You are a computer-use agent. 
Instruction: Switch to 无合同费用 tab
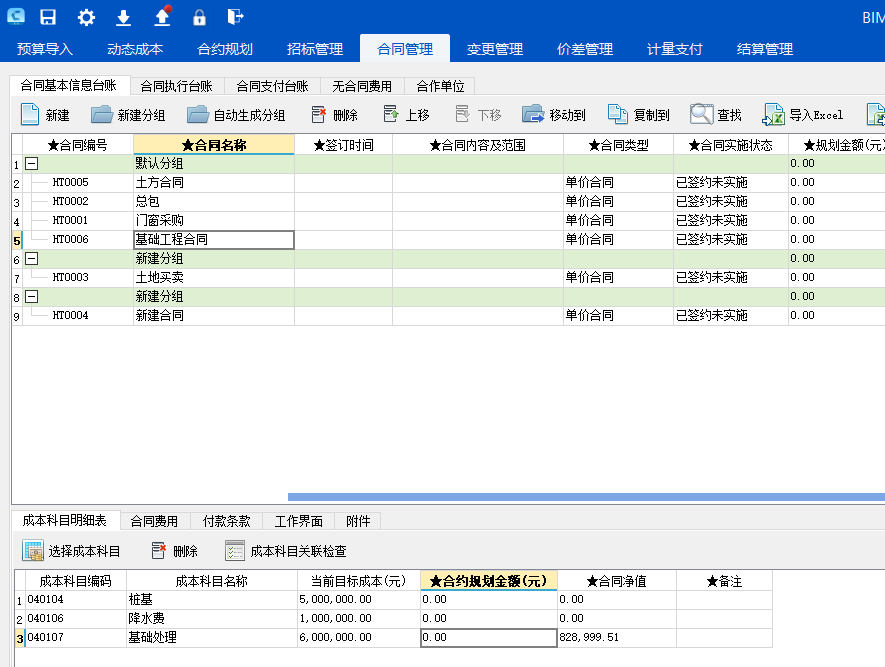click(x=362, y=86)
